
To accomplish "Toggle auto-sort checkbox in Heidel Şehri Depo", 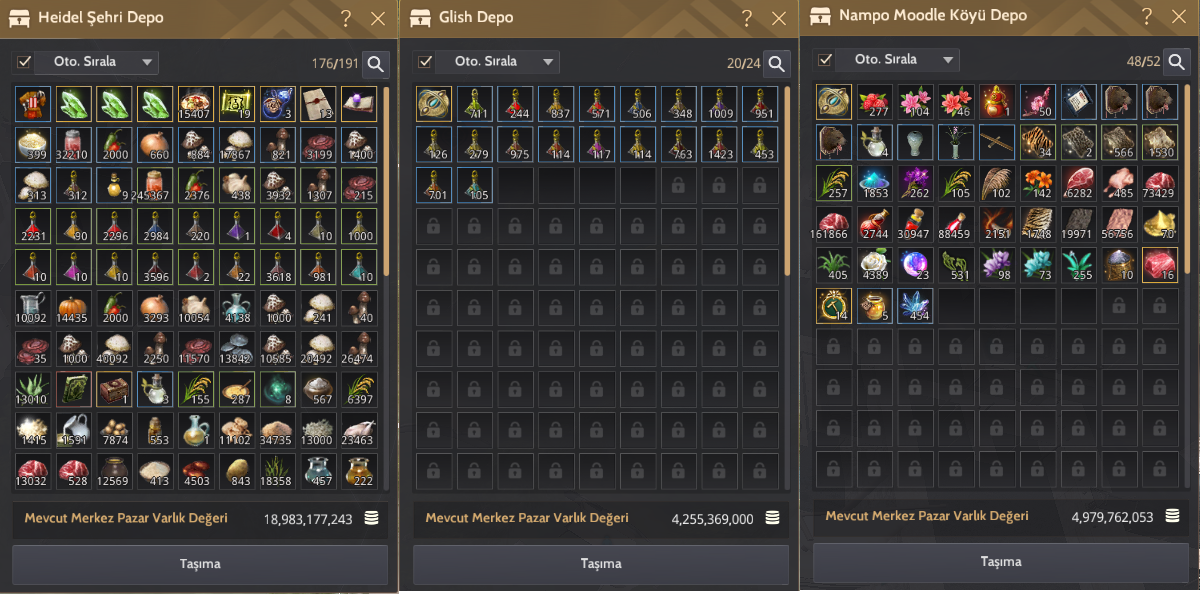I will pyautogui.click(x=24, y=62).
